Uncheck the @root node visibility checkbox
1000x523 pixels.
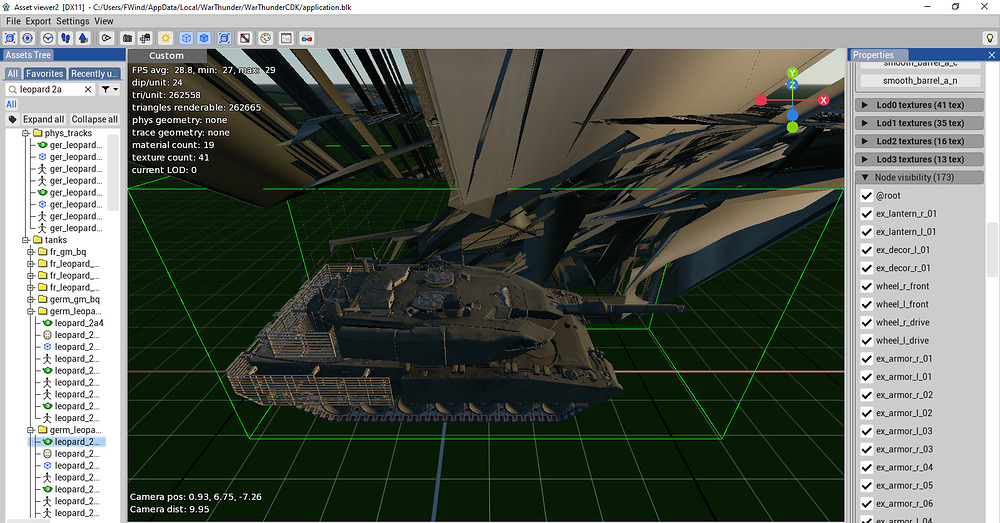pos(867,196)
